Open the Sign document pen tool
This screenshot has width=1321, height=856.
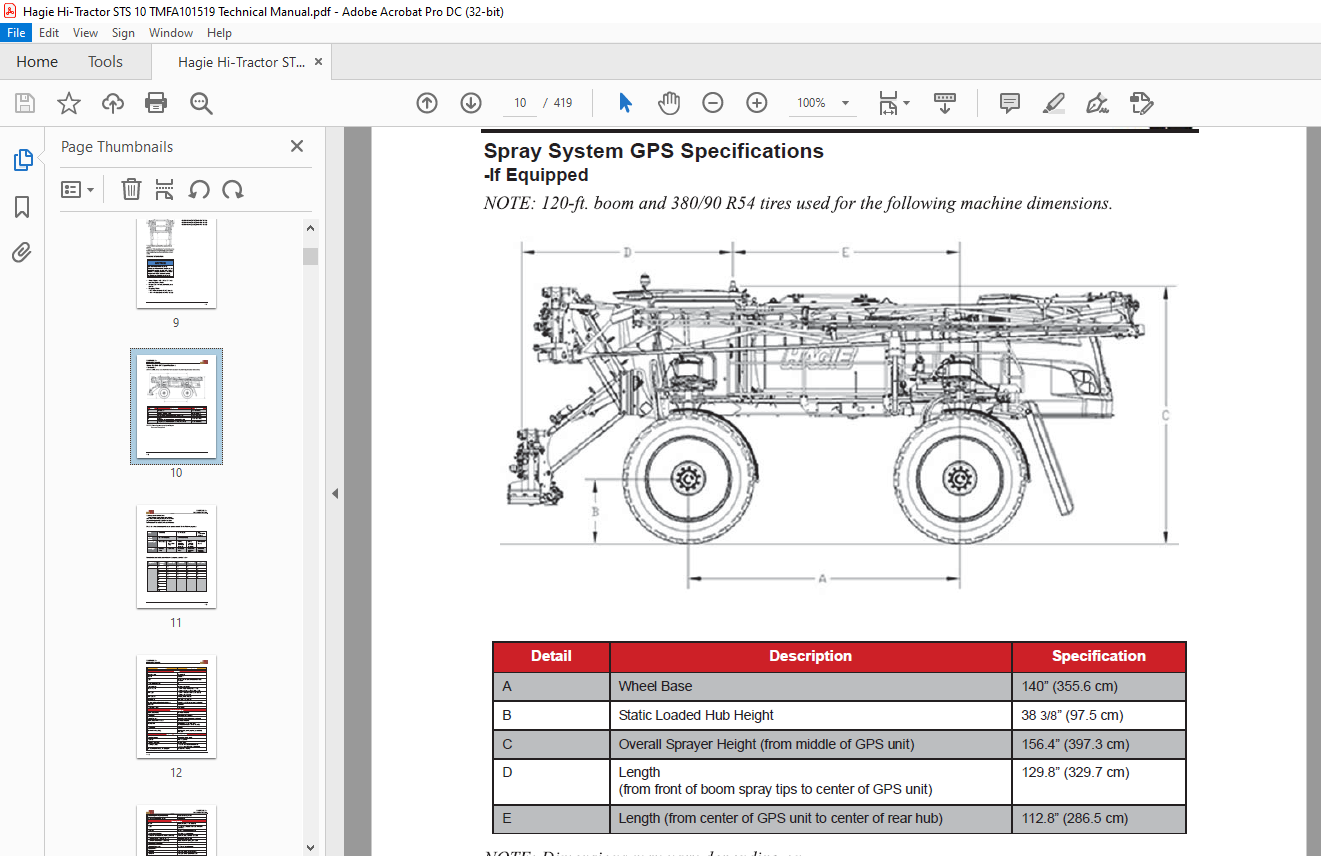1098,103
